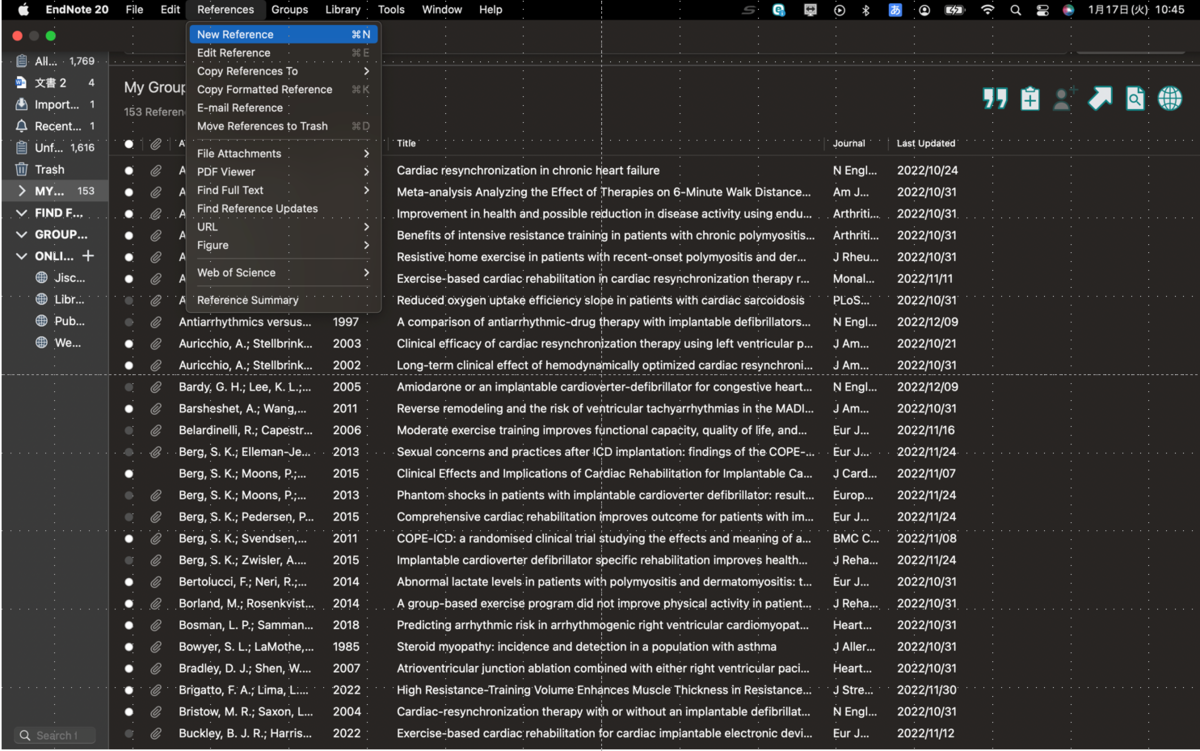Click the 2022/11/30 date for Brigatto

pyautogui.click(x=927, y=690)
